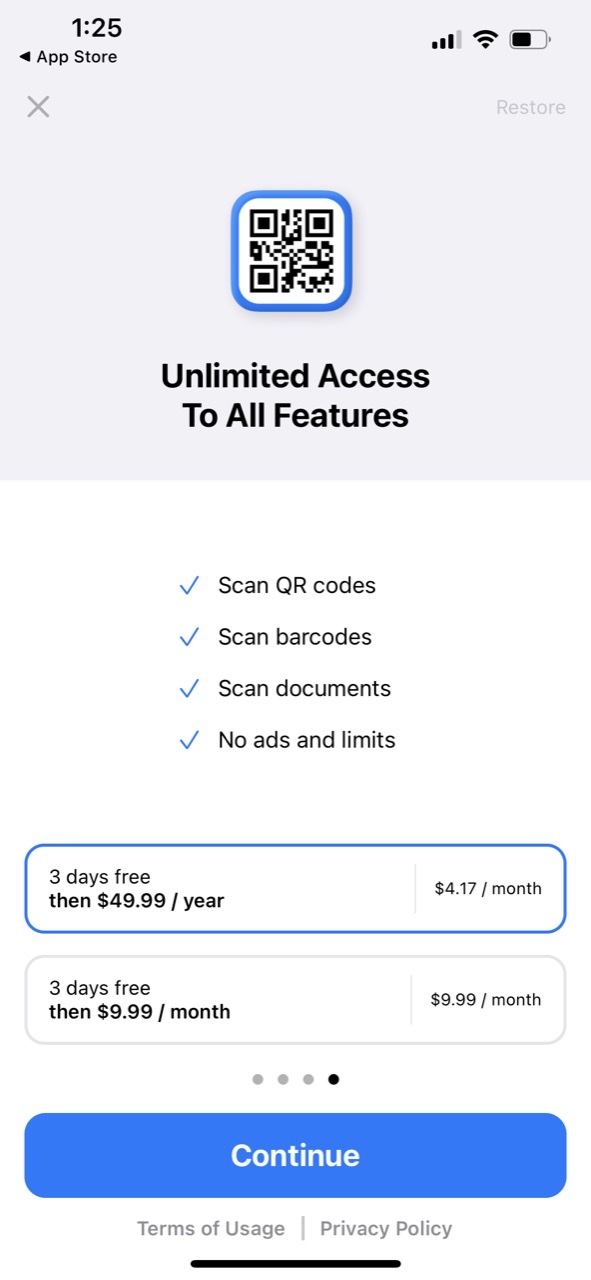The width and height of the screenshot is (591, 1280).
Task: Tap the QR code app icon
Action: [x=293, y=251]
